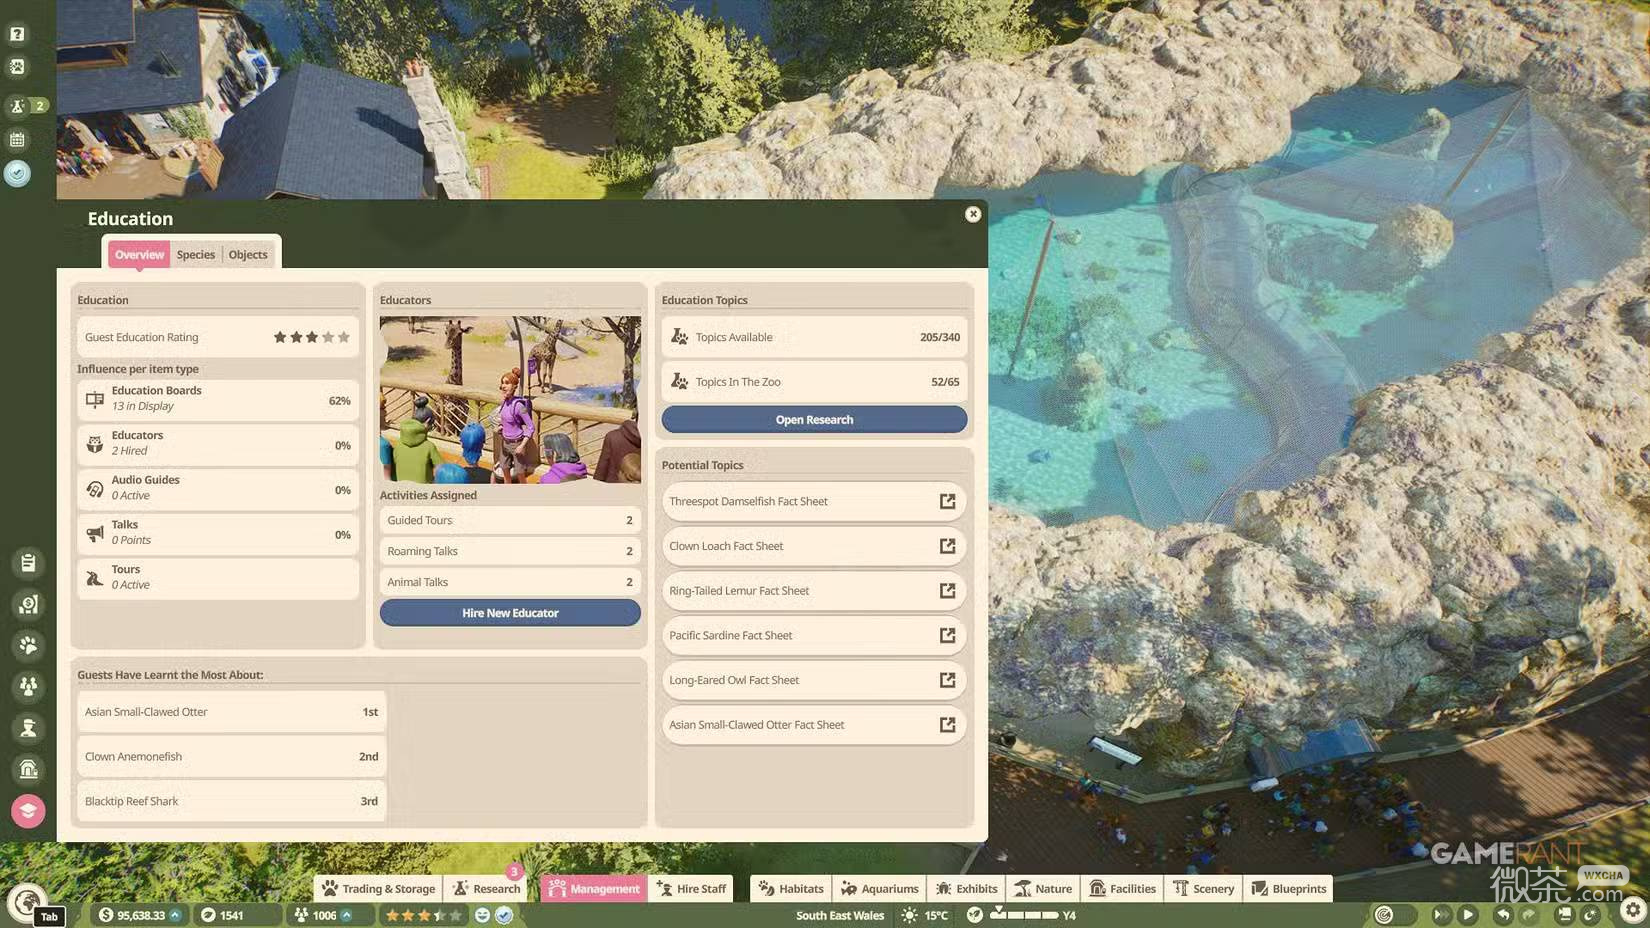Viewport: 1650px width, 928px height.
Task: Open the calendar icon in left sidebar
Action: [17, 140]
